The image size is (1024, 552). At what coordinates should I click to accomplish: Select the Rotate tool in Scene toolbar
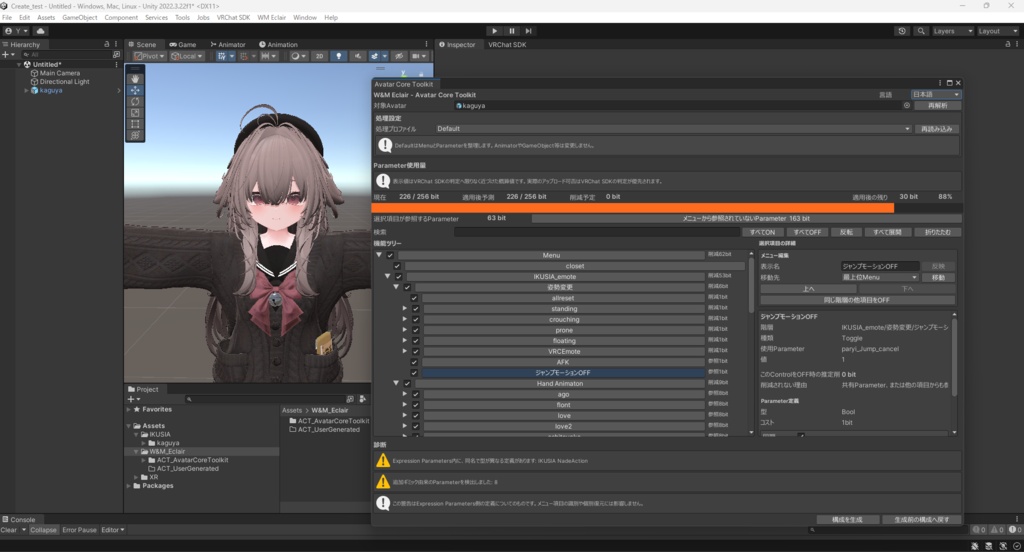[x=135, y=101]
